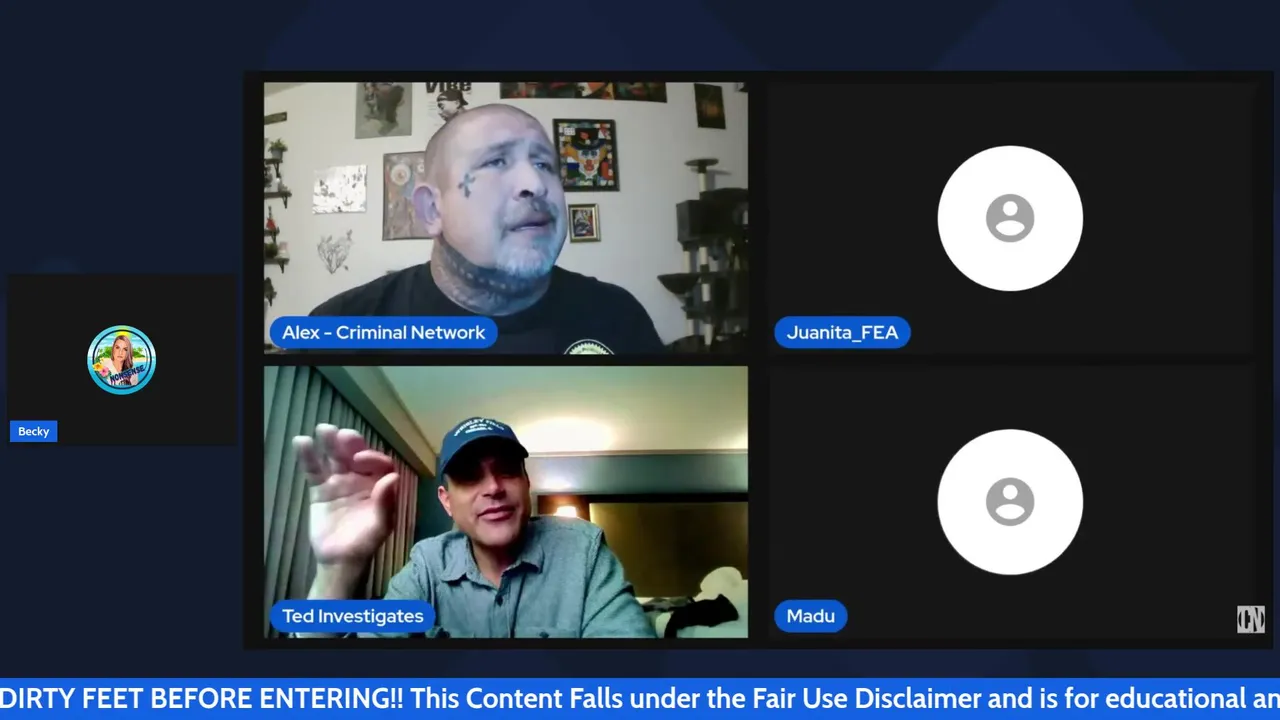The height and width of the screenshot is (720, 1280).
Task: Click the Juanita_FEA name tag
Action: [x=842, y=333]
